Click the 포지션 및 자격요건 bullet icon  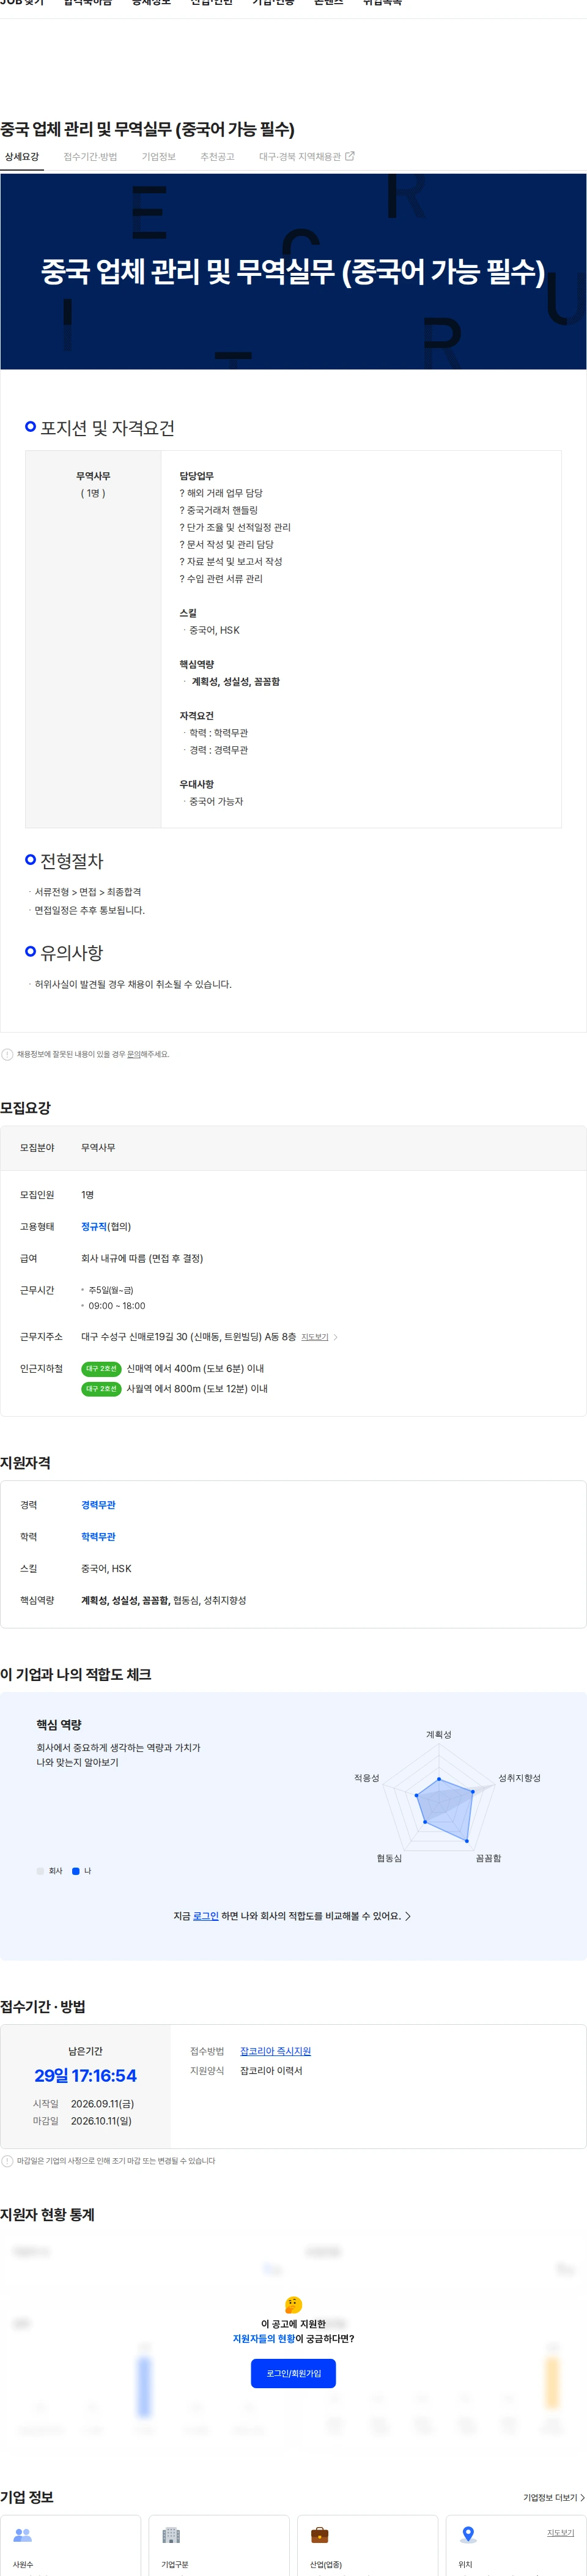coord(30,427)
